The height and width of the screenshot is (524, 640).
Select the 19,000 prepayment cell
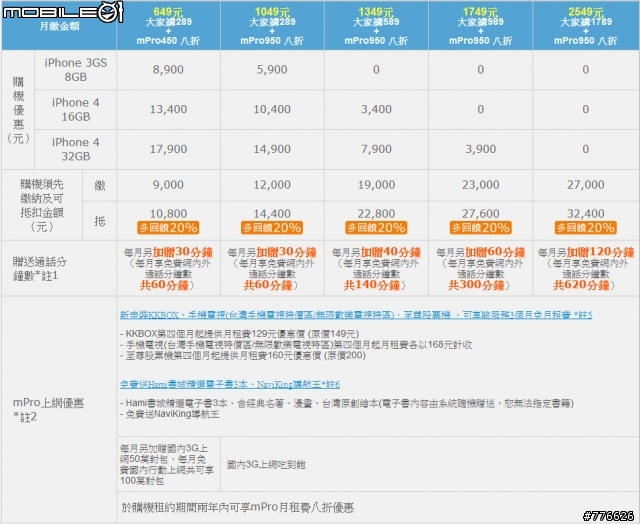coord(376,185)
